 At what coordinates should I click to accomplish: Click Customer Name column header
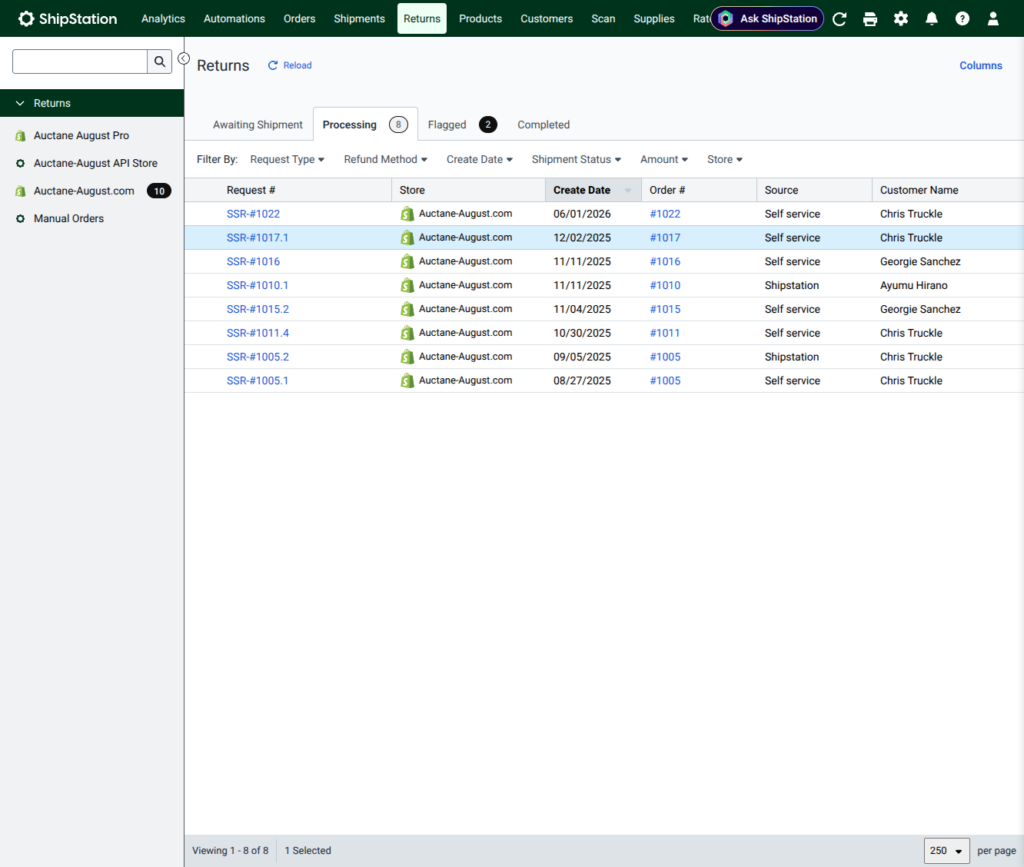919,190
